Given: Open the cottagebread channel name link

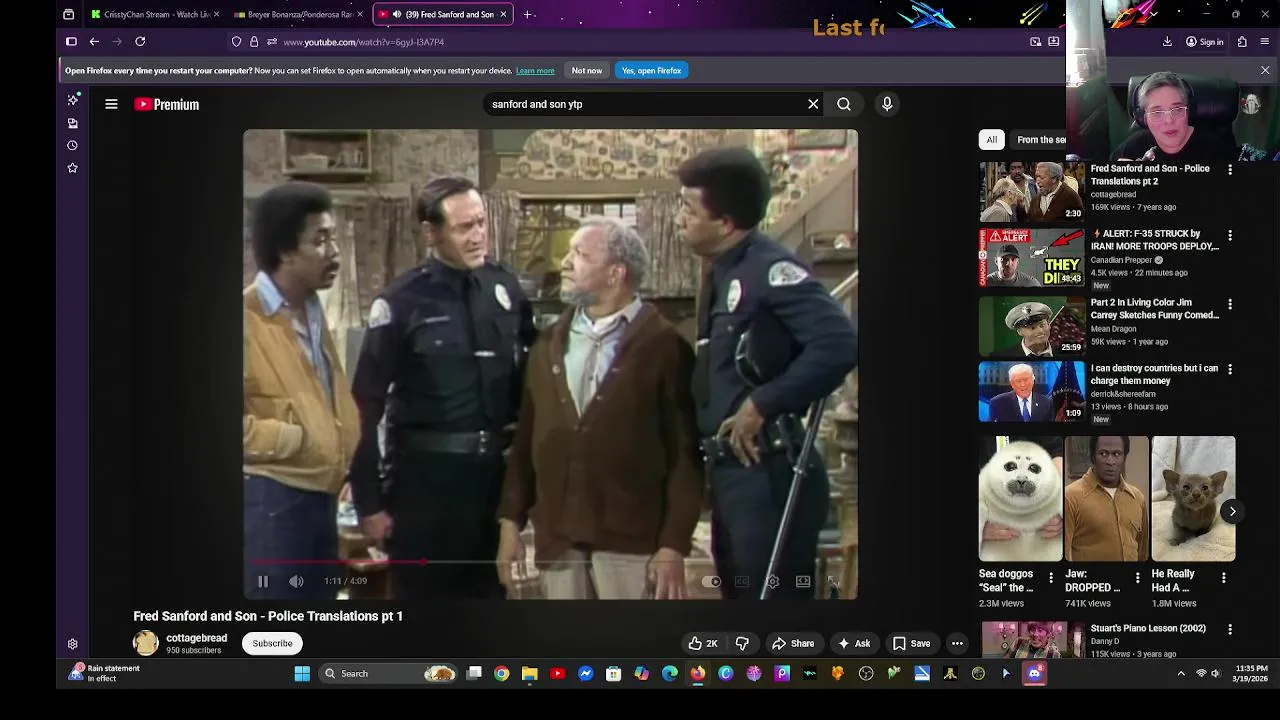Looking at the screenshot, I should pos(196,638).
